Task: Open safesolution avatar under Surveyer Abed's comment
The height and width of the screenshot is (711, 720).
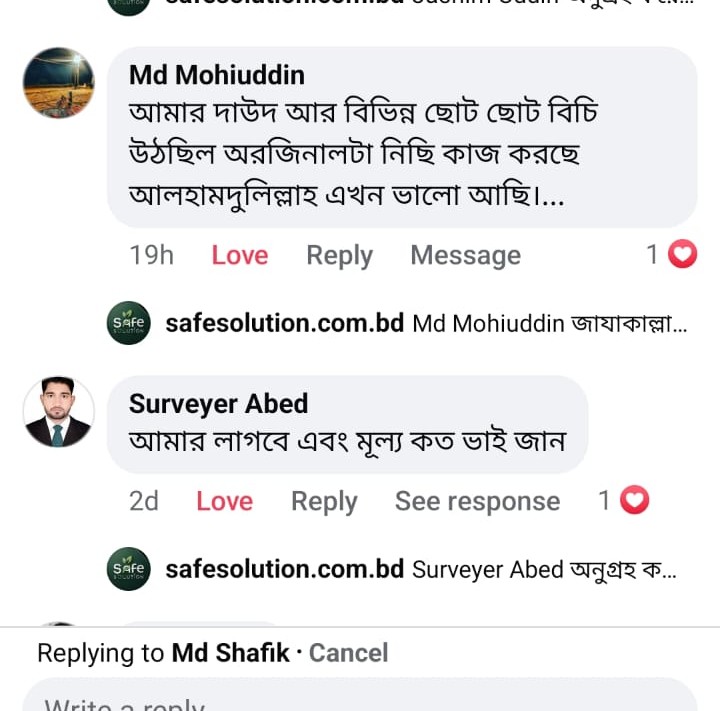Action: point(129,569)
